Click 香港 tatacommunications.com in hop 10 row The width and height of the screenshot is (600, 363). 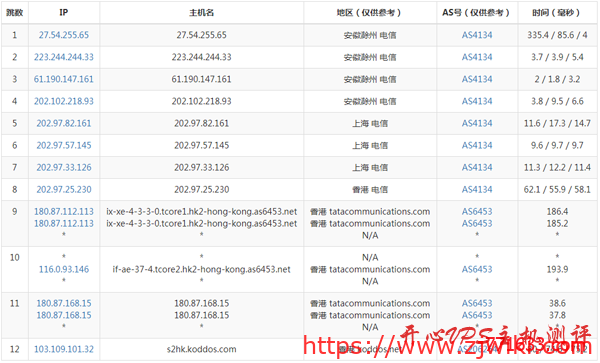click(370, 270)
